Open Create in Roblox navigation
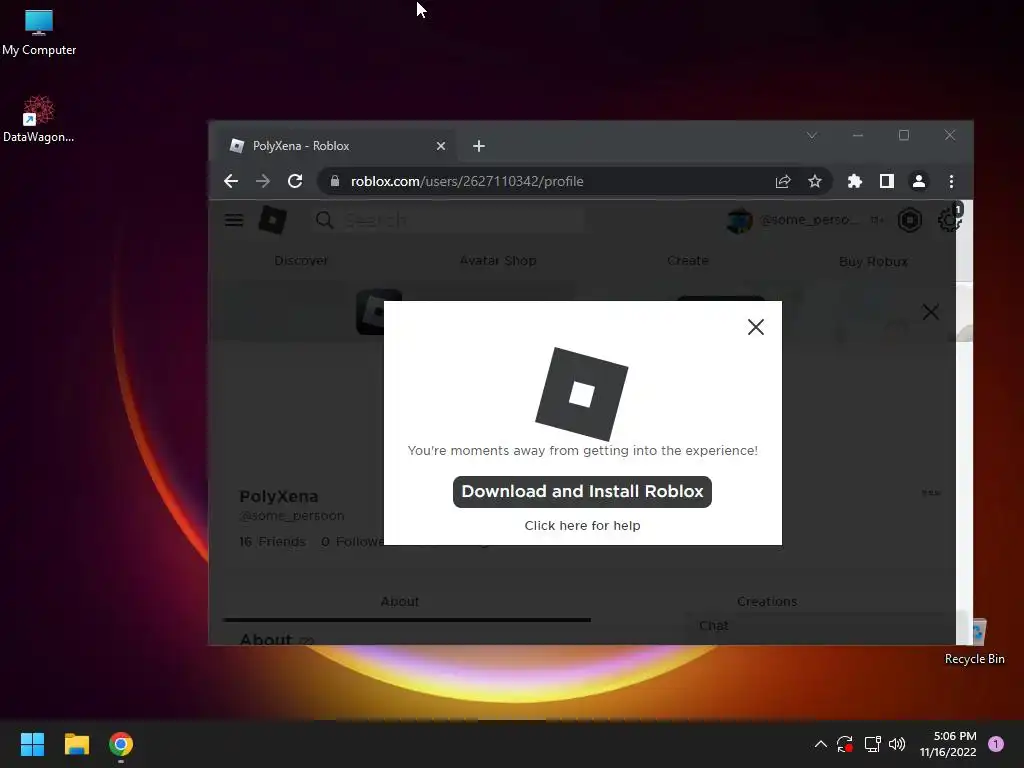The image size is (1024, 768). pyautogui.click(x=688, y=261)
